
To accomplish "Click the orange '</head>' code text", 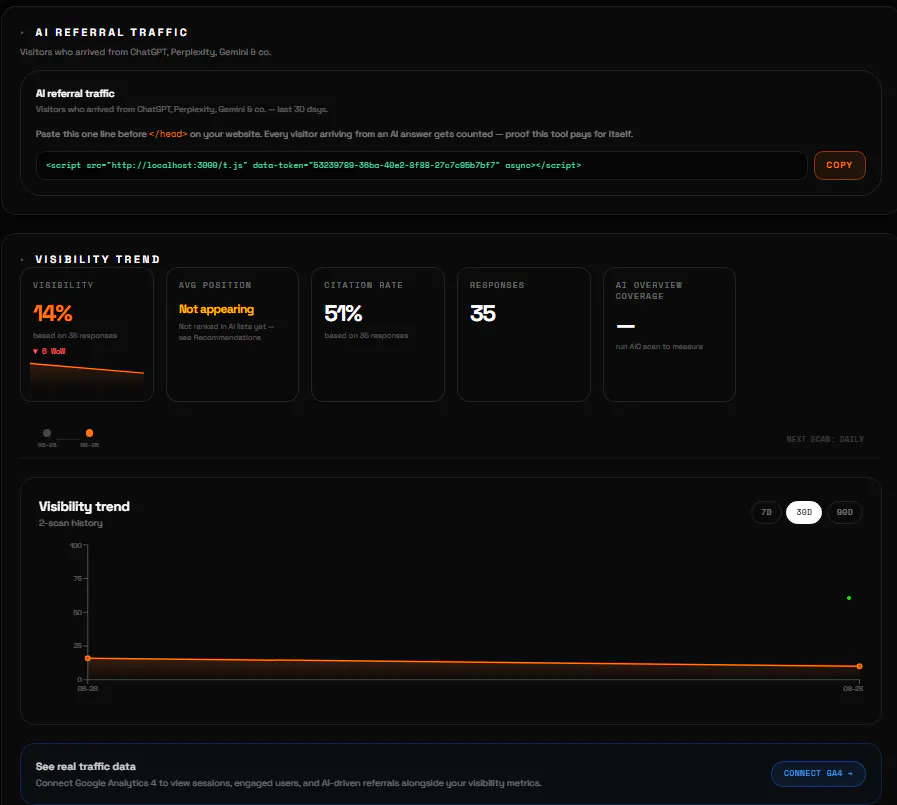I will click(168, 134).
